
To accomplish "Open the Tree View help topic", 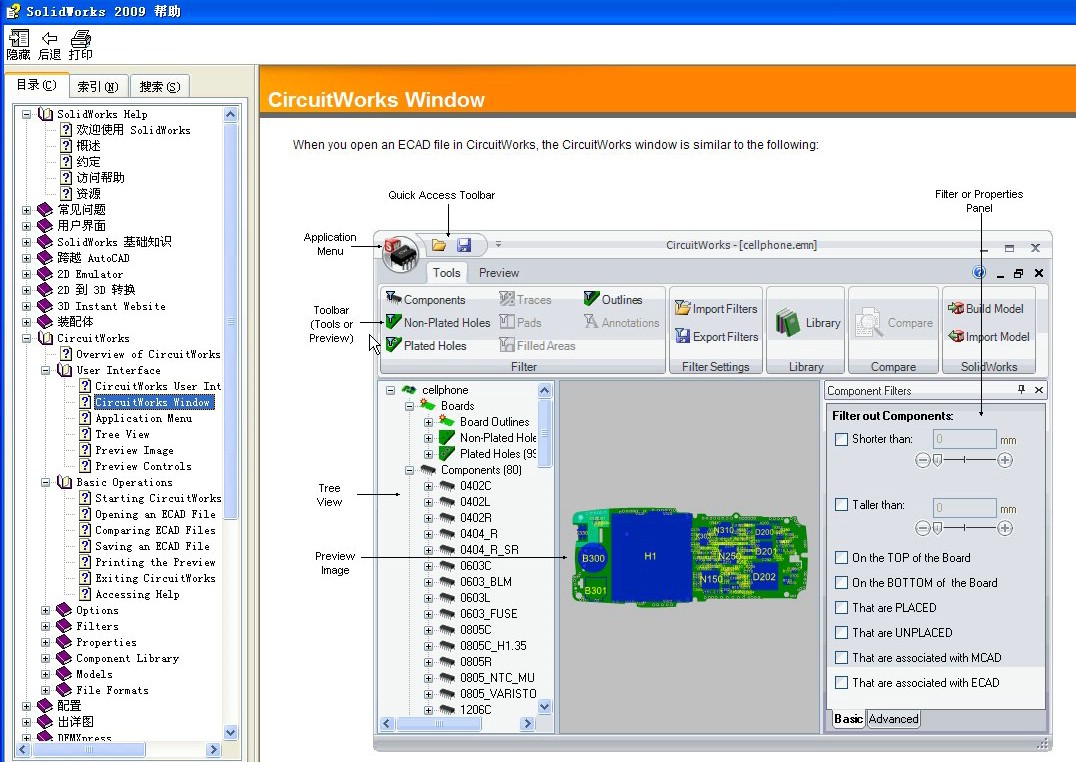I will tap(122, 434).
